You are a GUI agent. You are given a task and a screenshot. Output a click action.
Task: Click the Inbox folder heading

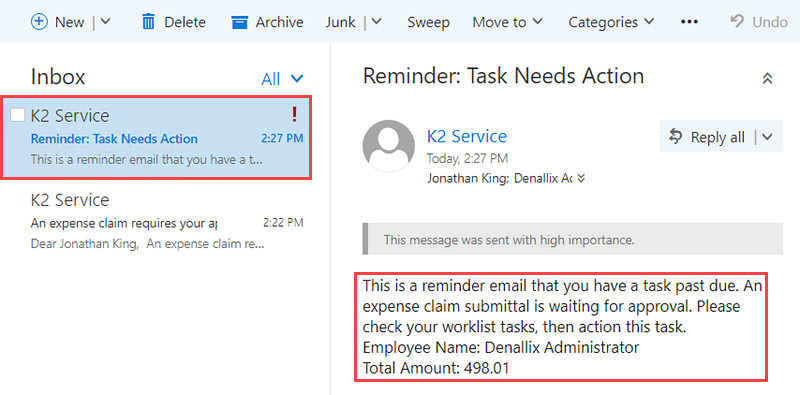(58, 77)
